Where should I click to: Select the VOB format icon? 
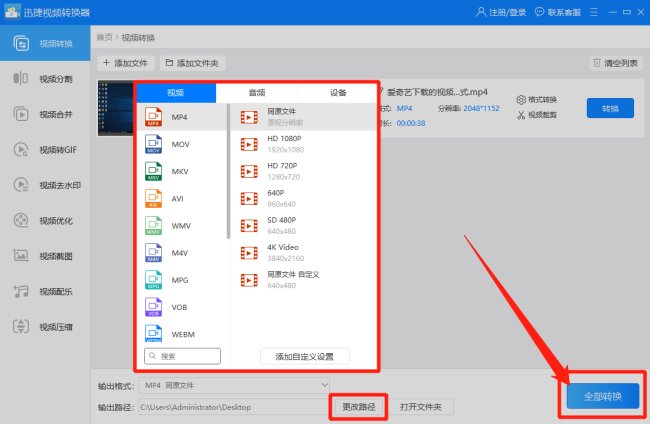pyautogui.click(x=153, y=307)
